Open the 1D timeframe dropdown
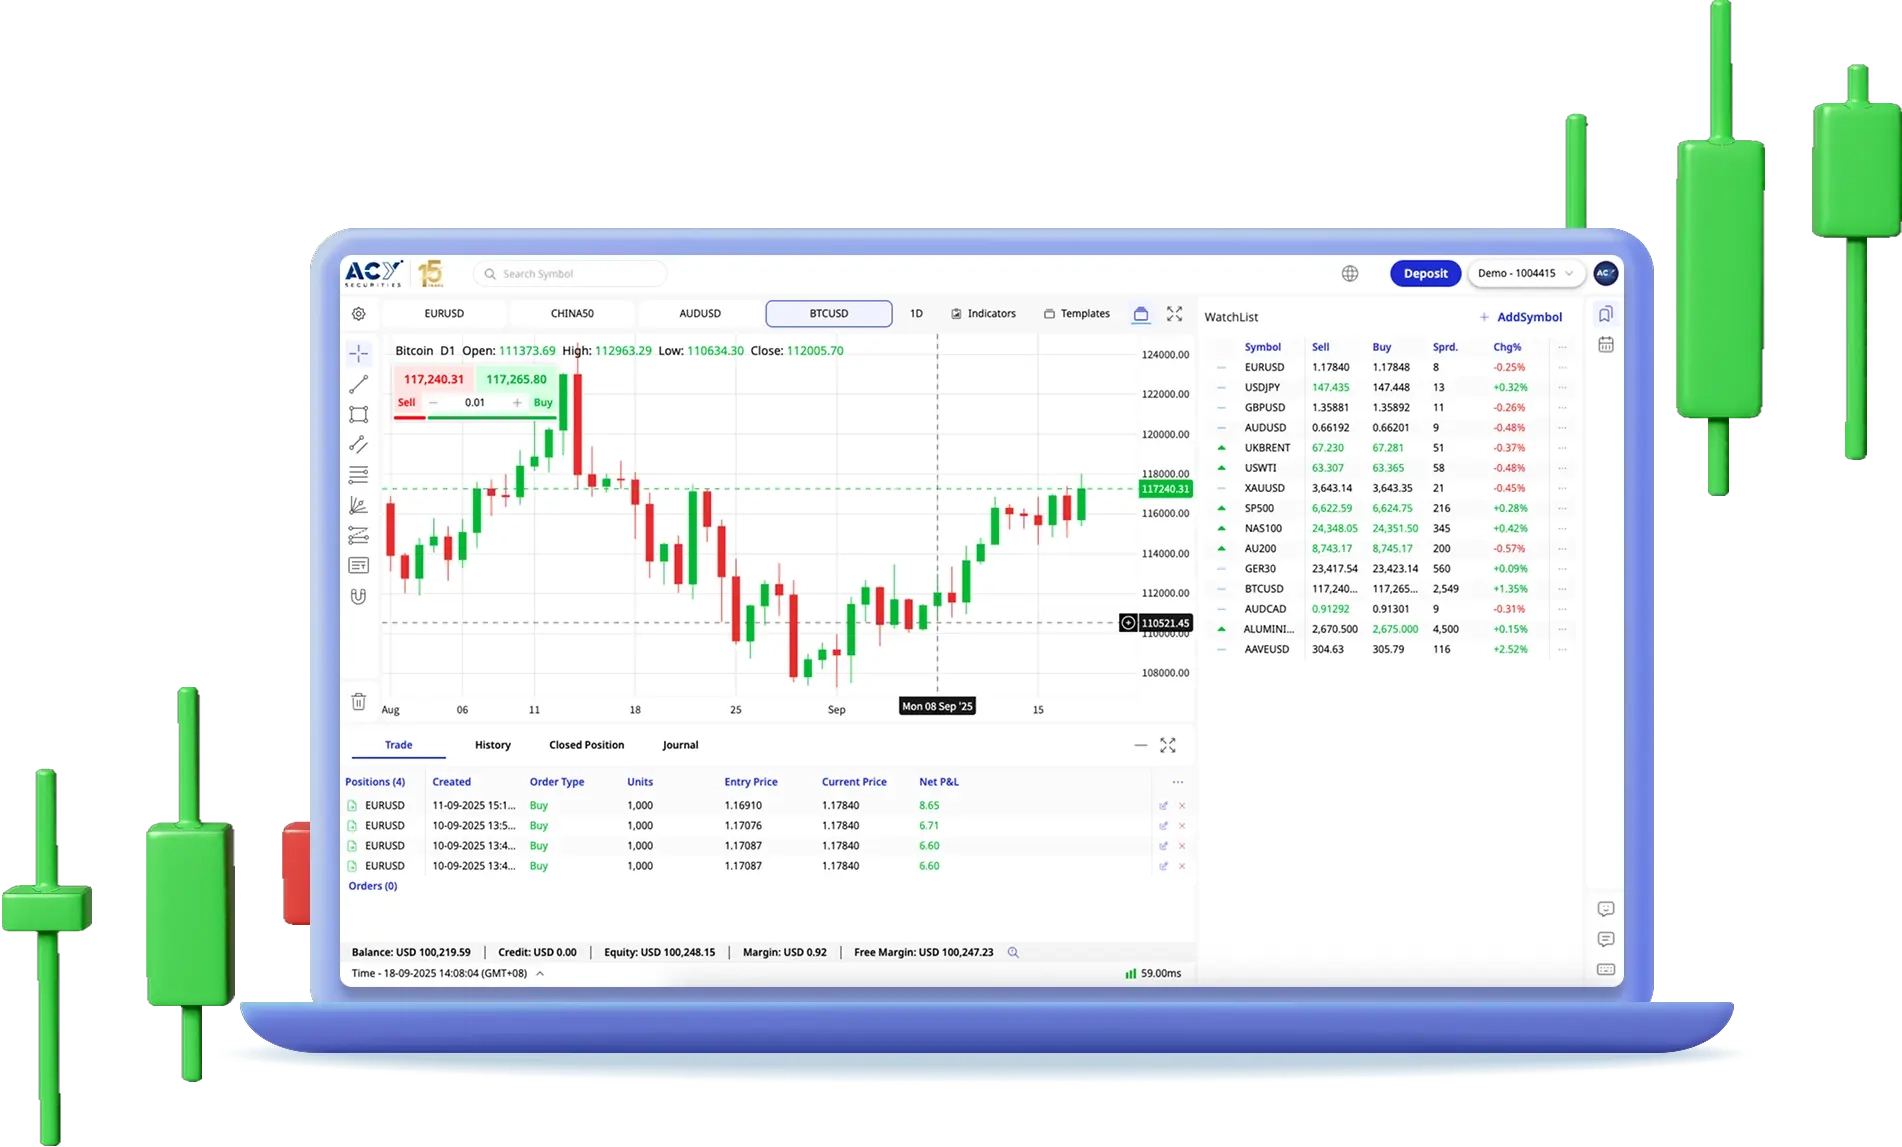This screenshot has height=1147, width=1902. click(915, 313)
